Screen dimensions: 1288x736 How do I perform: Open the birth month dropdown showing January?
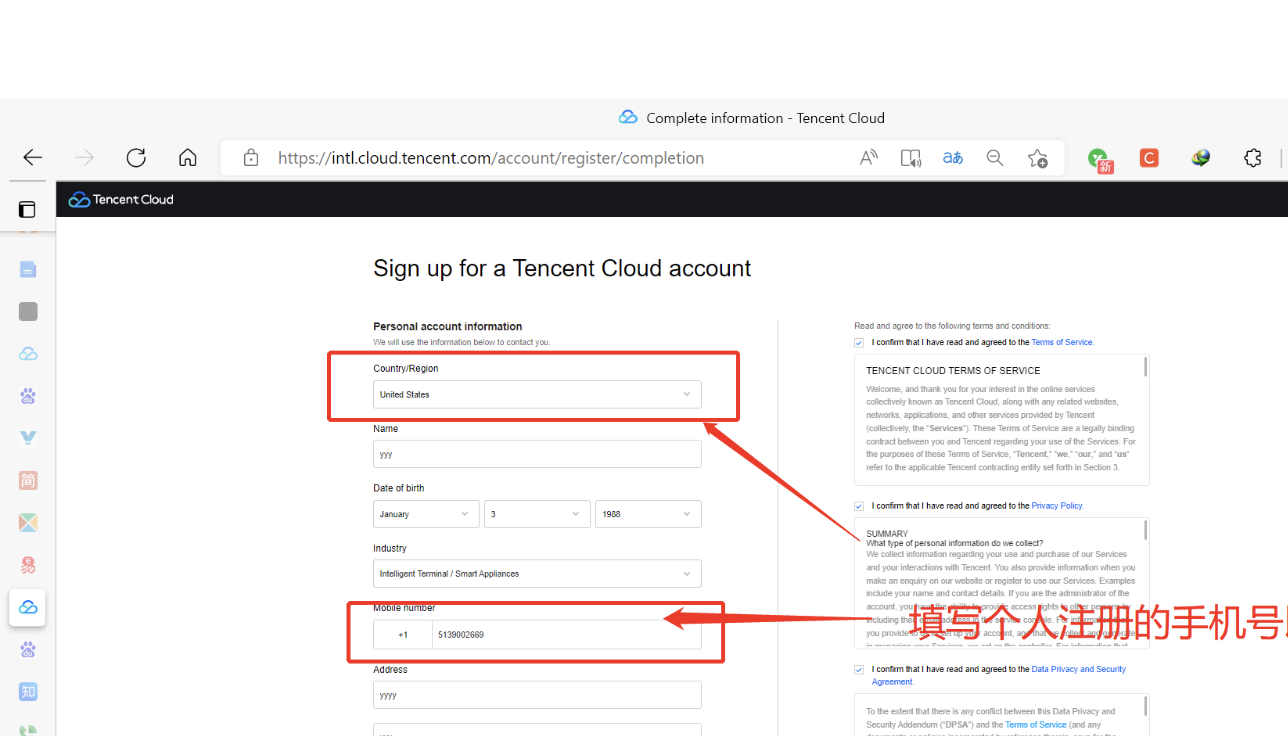coord(425,514)
